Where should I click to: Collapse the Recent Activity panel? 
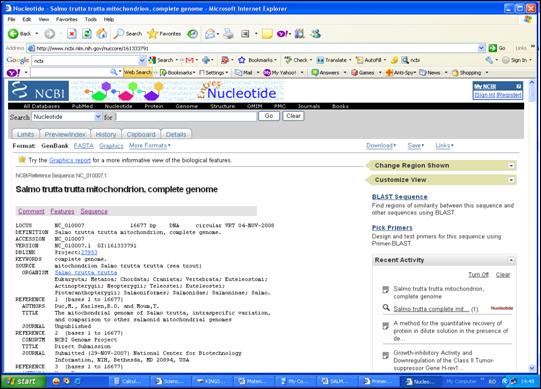pyautogui.click(x=511, y=260)
